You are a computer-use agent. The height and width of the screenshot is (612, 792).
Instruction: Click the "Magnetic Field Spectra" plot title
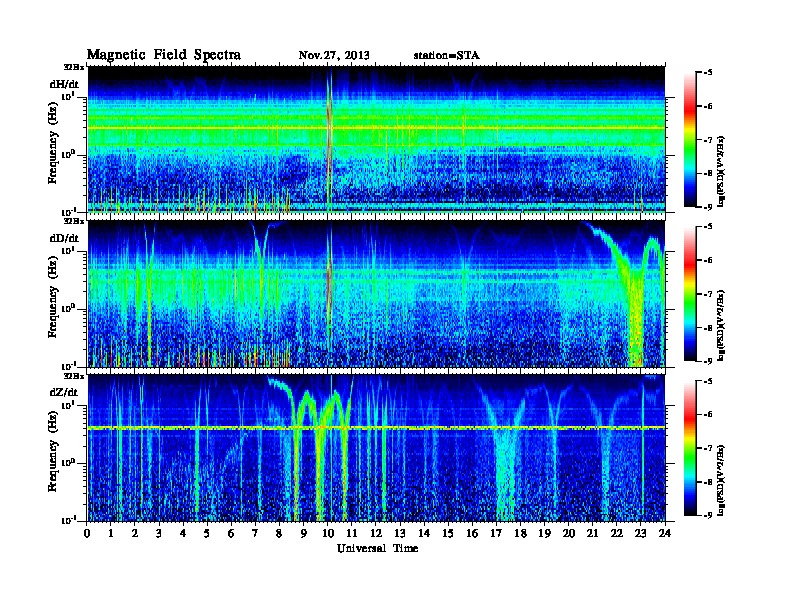coord(164,55)
